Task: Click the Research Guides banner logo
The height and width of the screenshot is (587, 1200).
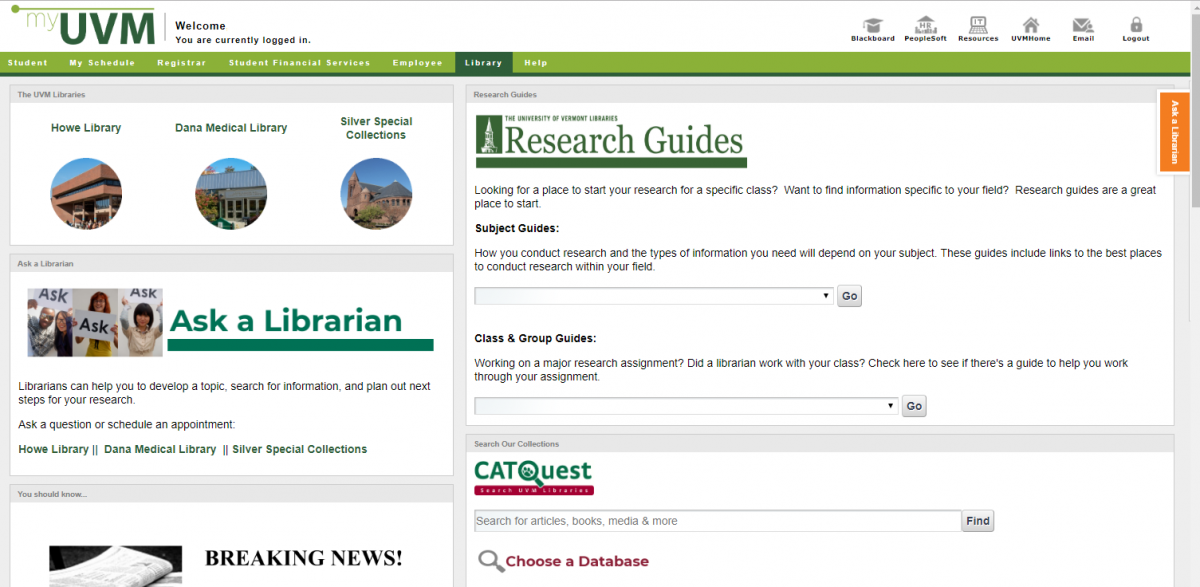Action: (611, 140)
